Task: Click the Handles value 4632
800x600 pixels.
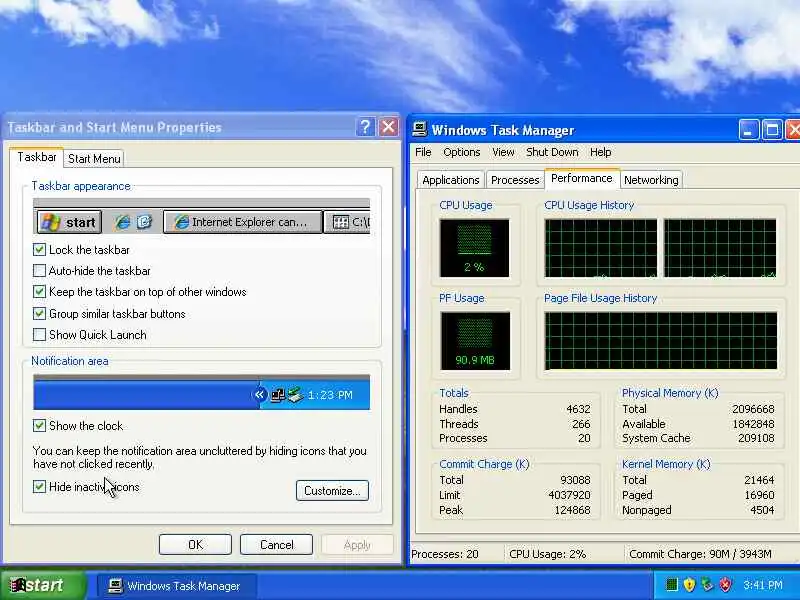Action: point(578,409)
